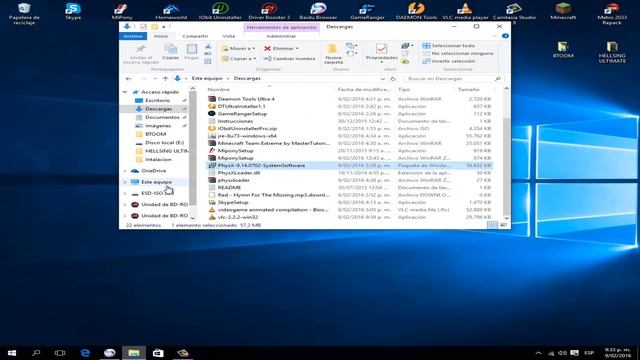Launch the MiPony desktop shortcut
Viewport: 640px width, 360px height.
pos(122,11)
